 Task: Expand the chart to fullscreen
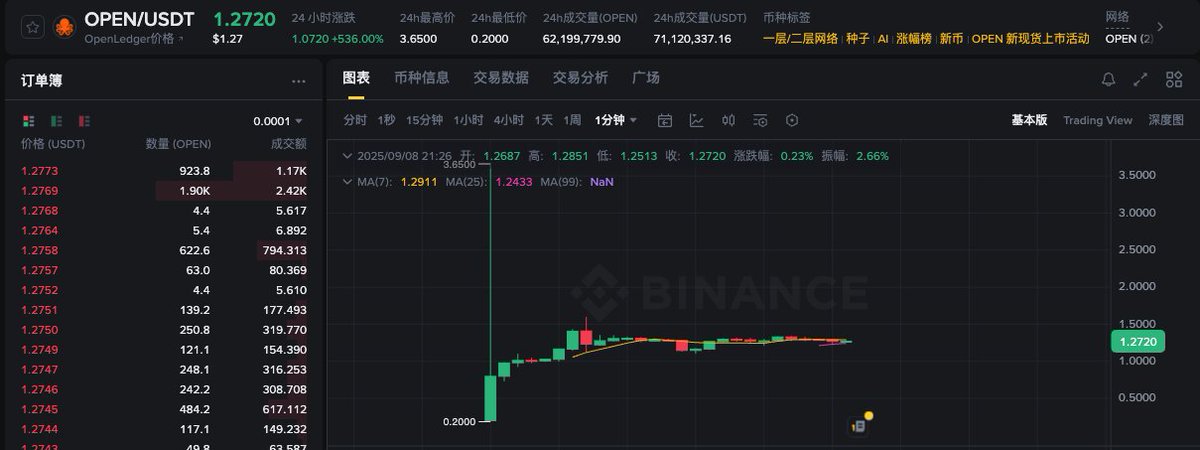[1140, 79]
